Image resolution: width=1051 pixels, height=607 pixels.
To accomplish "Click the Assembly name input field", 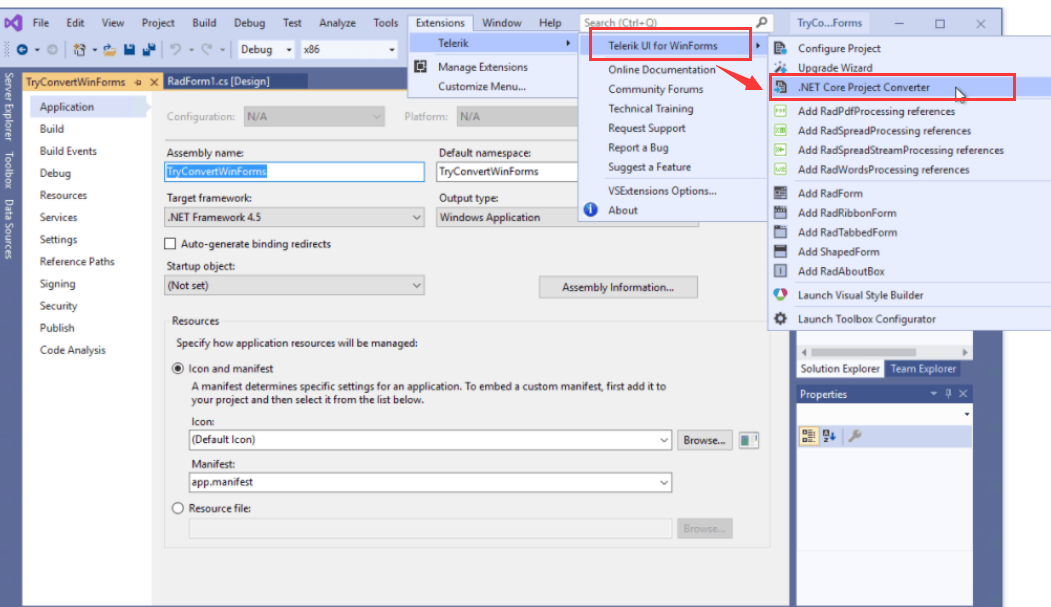I will pyautogui.click(x=294, y=172).
